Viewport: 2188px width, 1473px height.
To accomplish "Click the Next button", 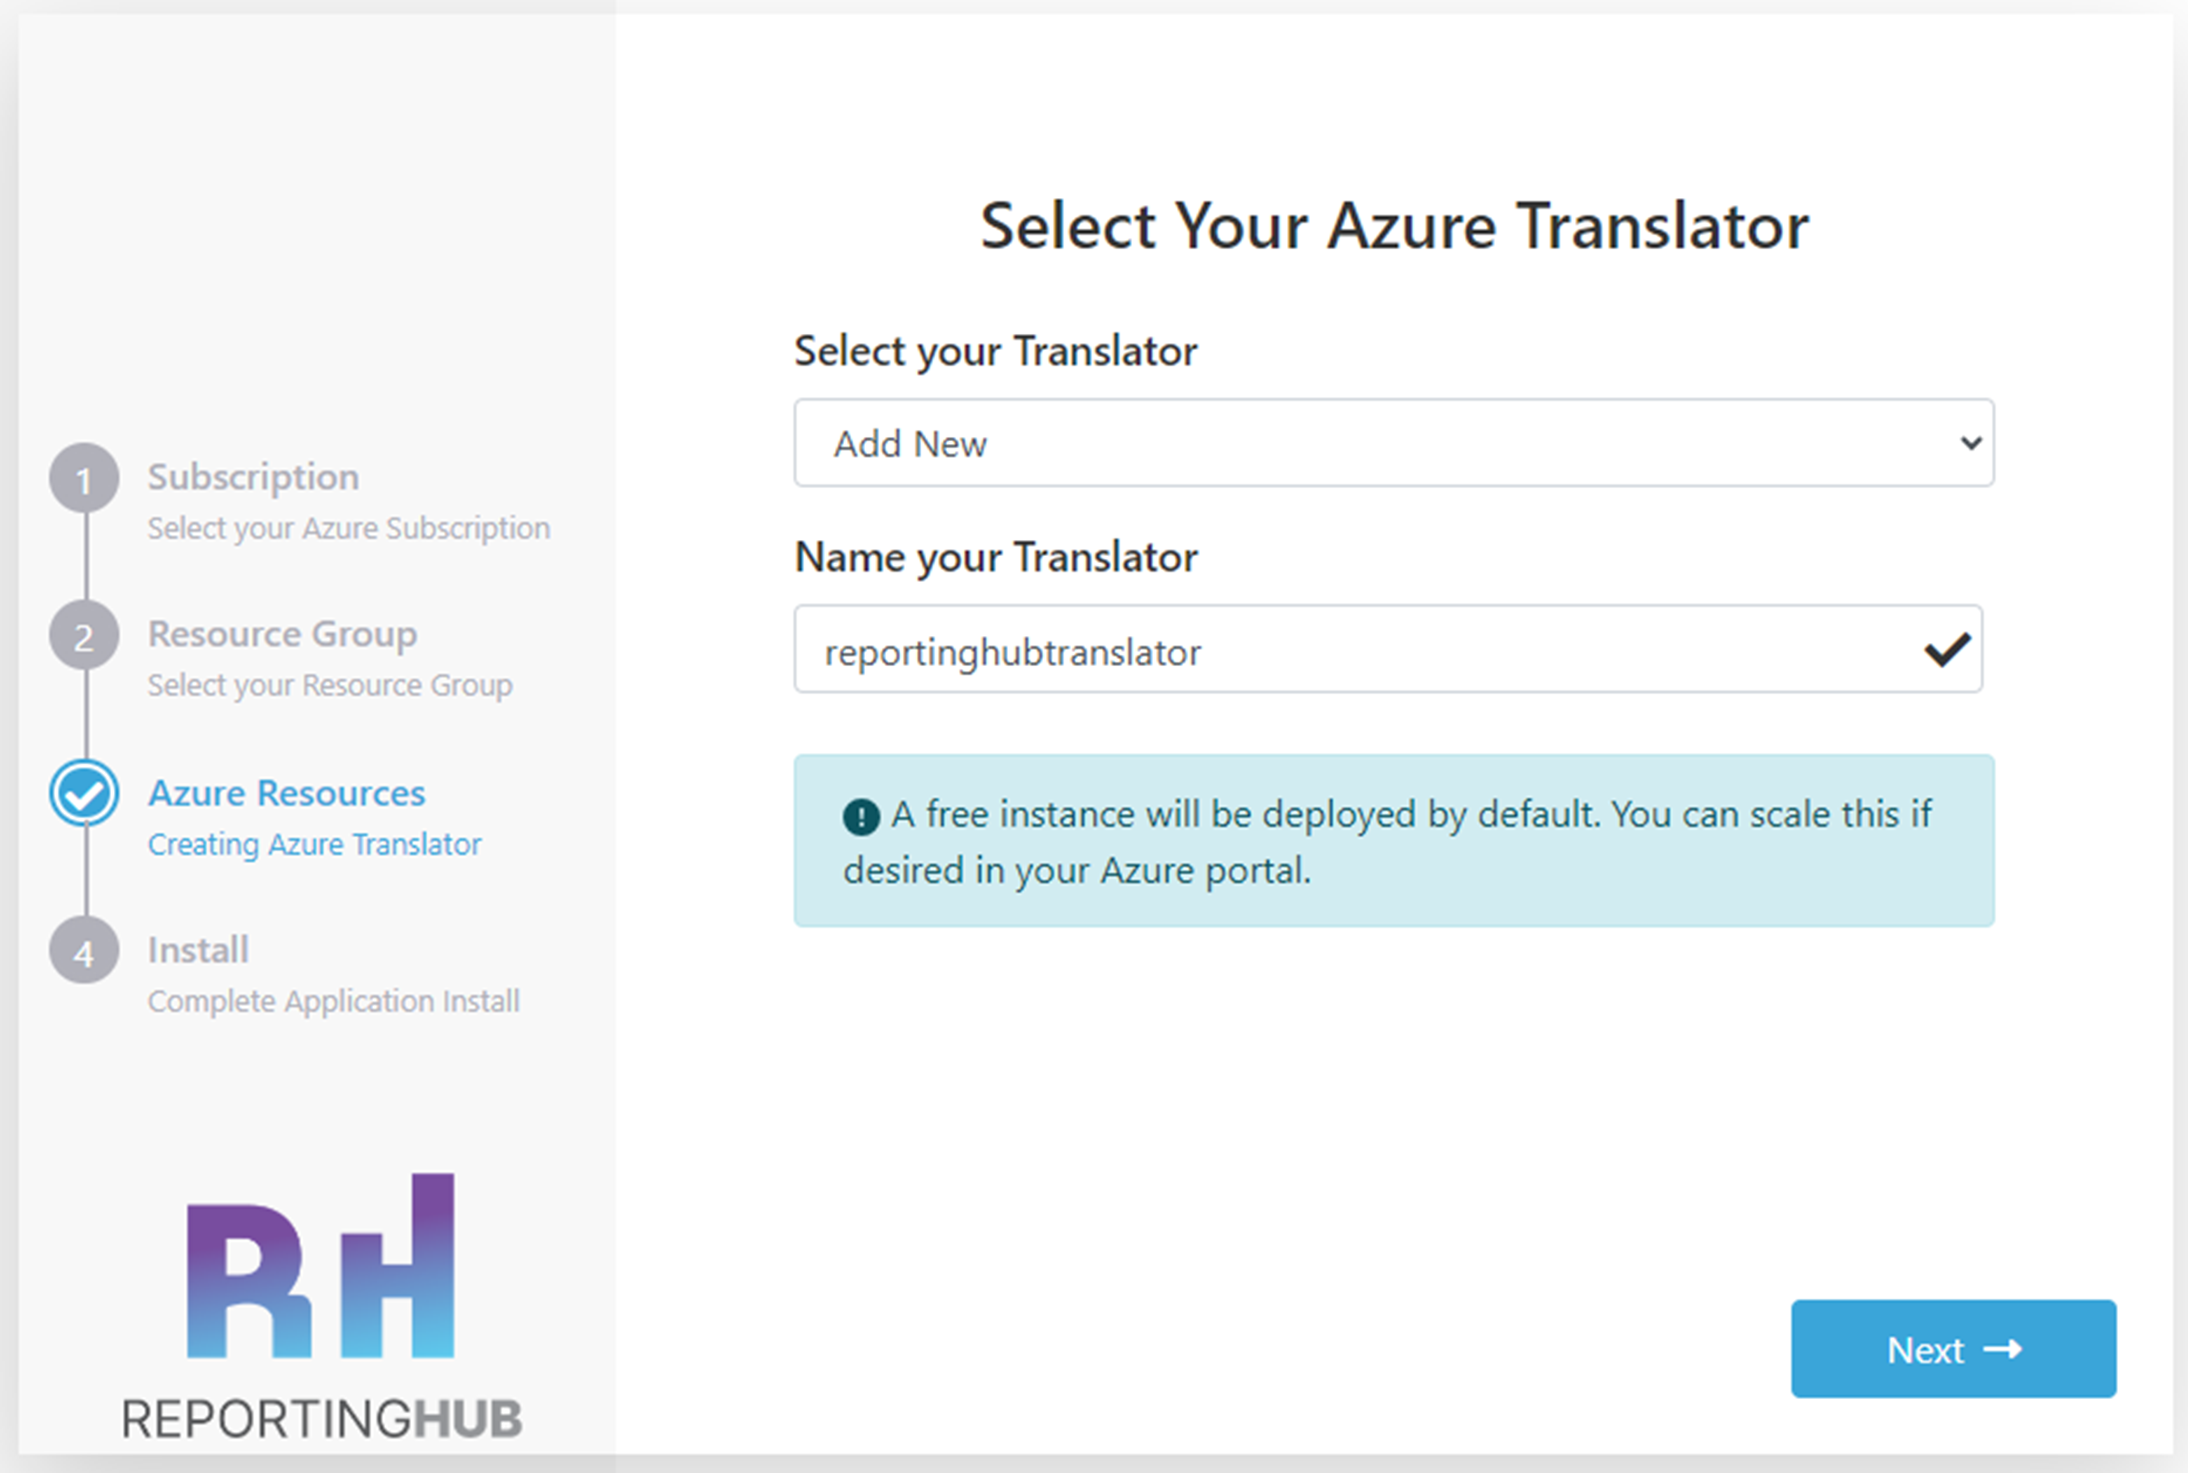I will 1953,1349.
